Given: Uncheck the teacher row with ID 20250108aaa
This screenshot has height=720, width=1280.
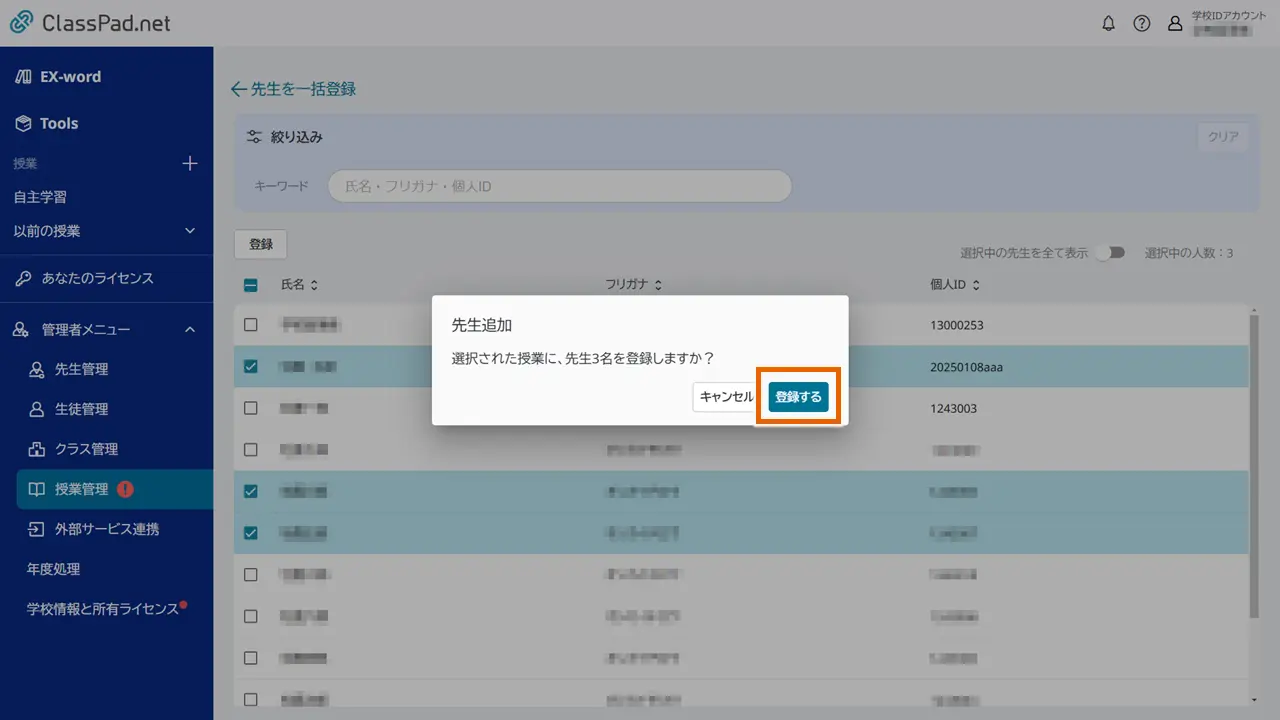Looking at the screenshot, I should tap(250, 366).
